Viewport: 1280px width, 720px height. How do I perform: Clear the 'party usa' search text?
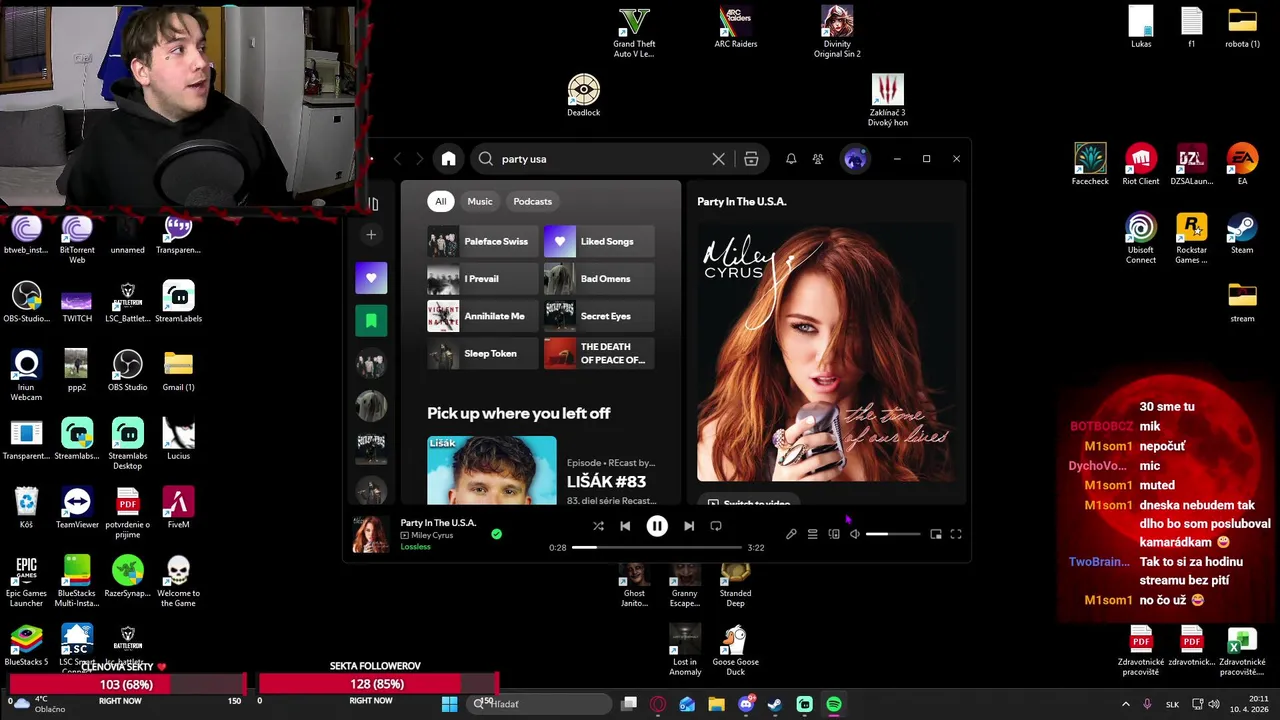pyautogui.click(x=718, y=159)
